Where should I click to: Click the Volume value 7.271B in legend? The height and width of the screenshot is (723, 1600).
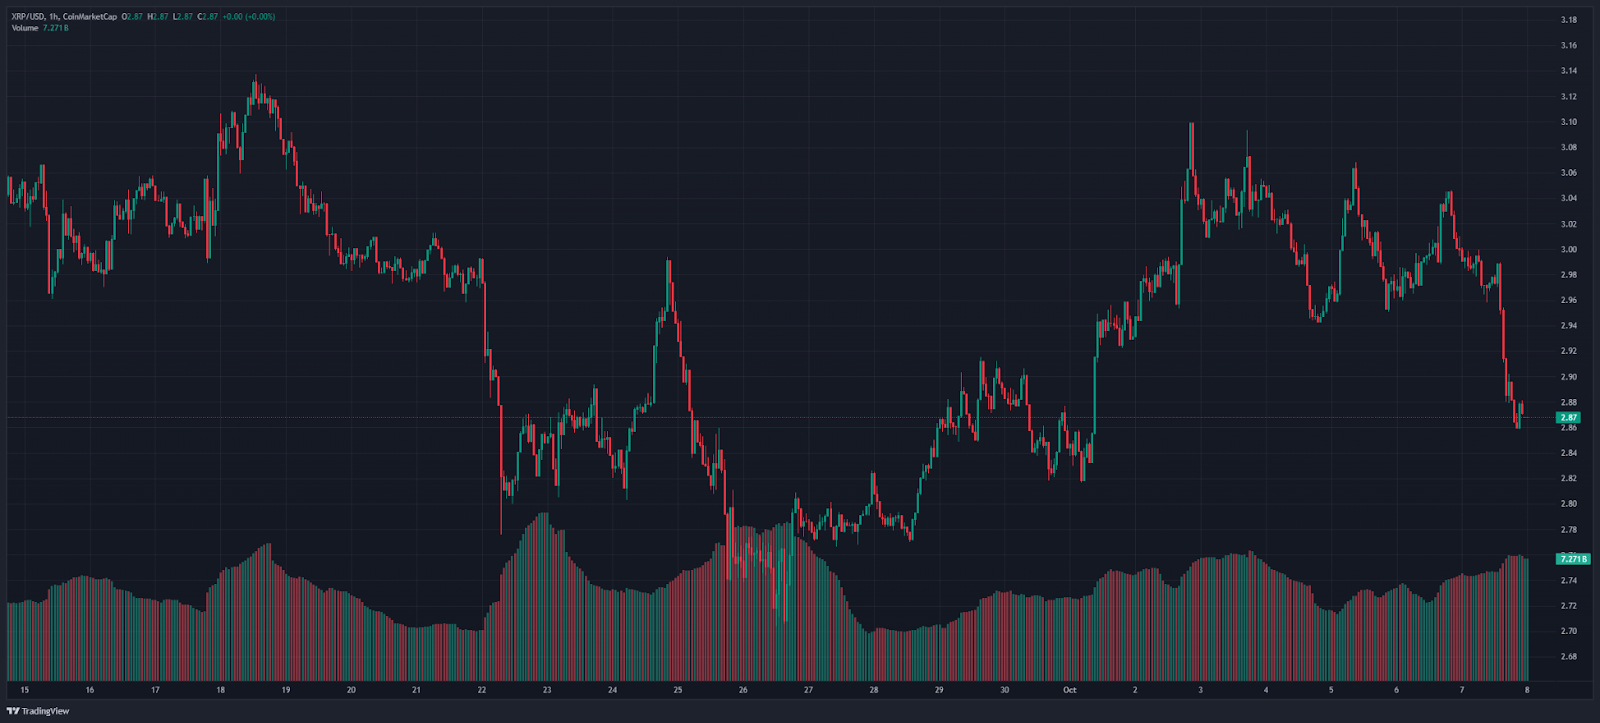point(55,28)
